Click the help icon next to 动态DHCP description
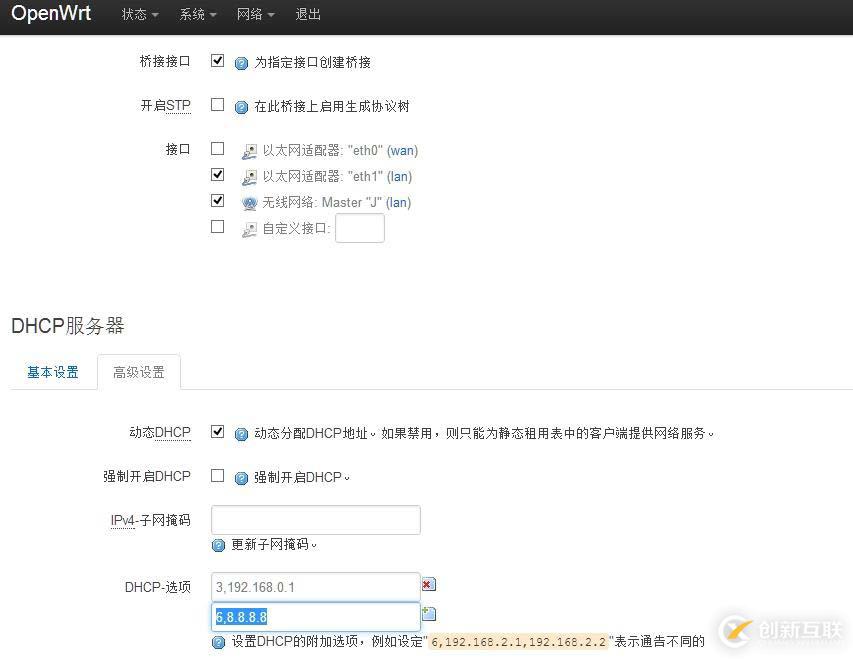This screenshot has width=853, height=660. pos(241,433)
